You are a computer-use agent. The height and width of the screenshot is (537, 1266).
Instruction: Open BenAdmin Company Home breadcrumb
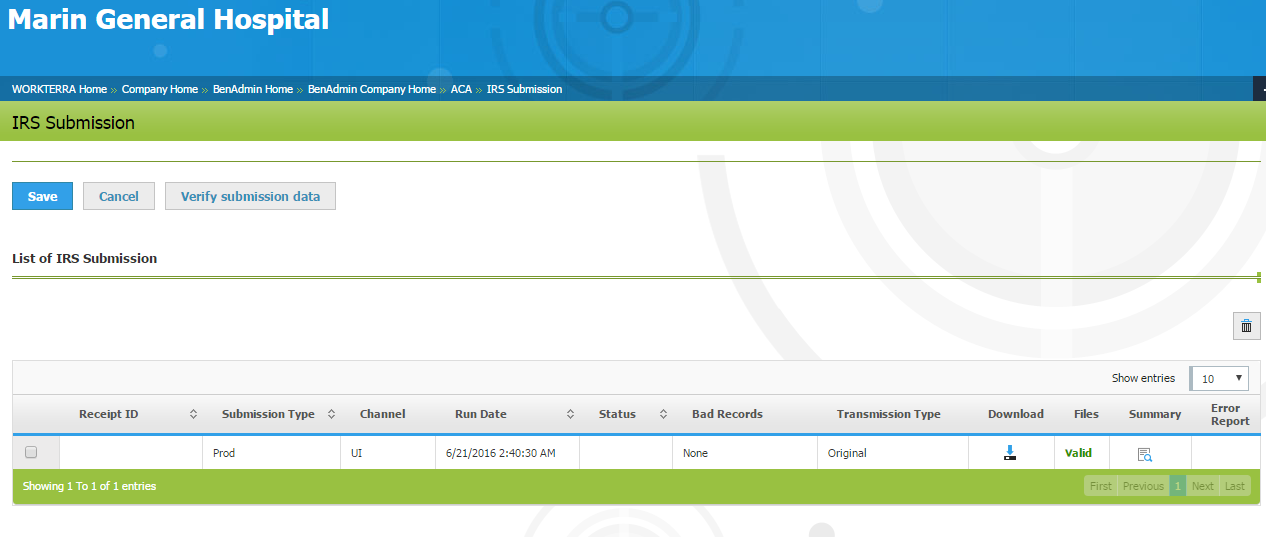tap(372, 89)
